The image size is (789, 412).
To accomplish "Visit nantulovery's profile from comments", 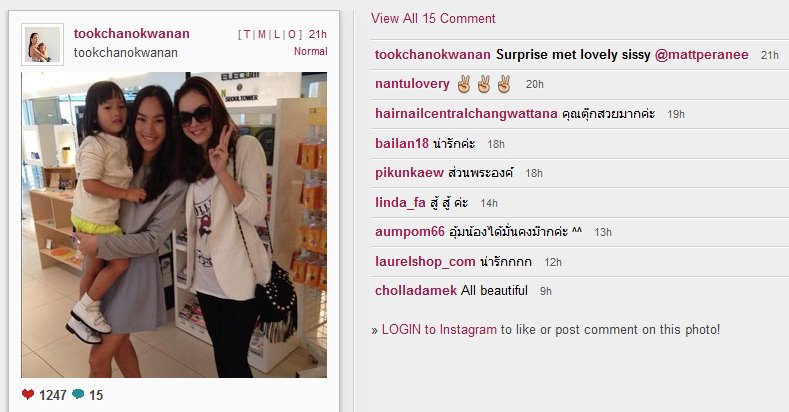I will pyautogui.click(x=412, y=84).
